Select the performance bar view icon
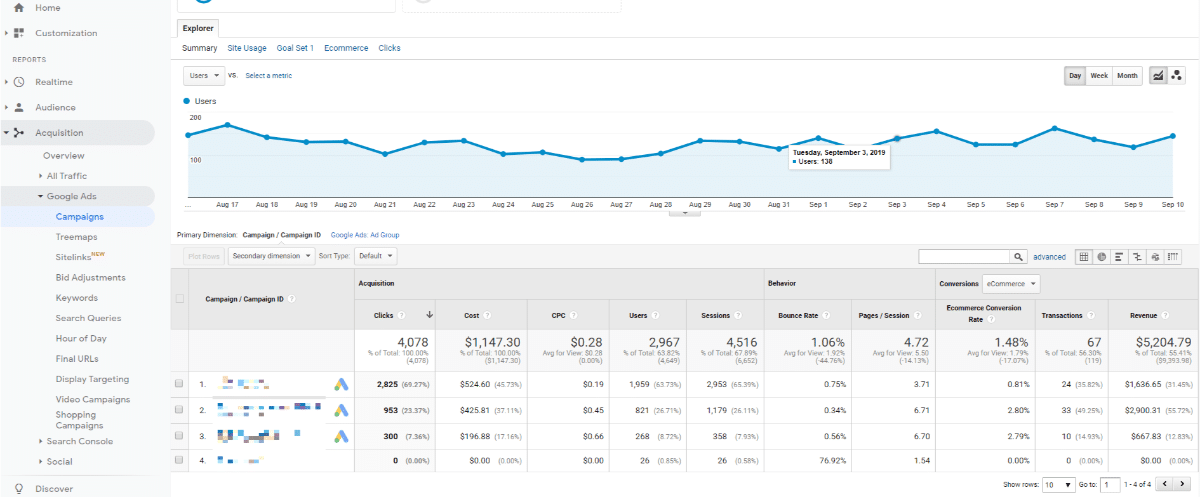 [x=1119, y=257]
